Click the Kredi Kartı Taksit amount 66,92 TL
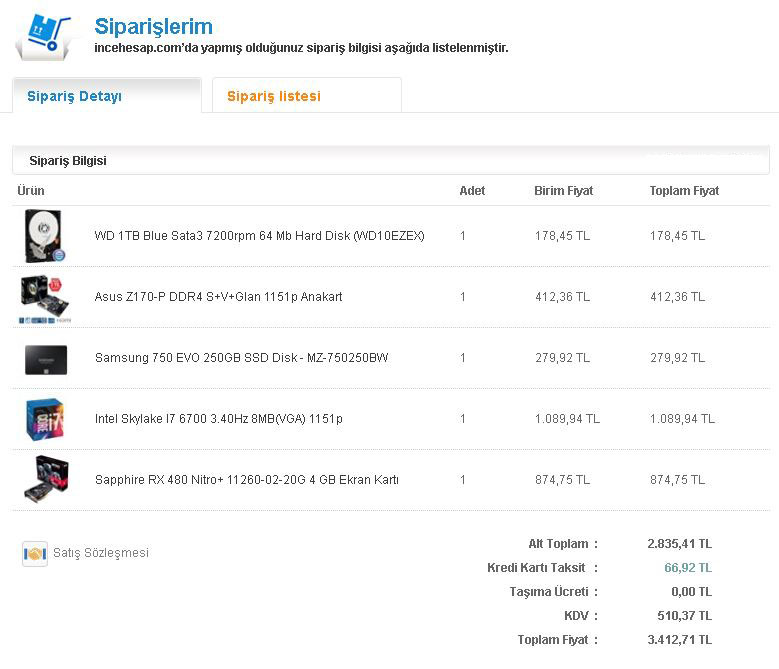Image resolution: width=779 pixels, height=669 pixels. (688, 568)
